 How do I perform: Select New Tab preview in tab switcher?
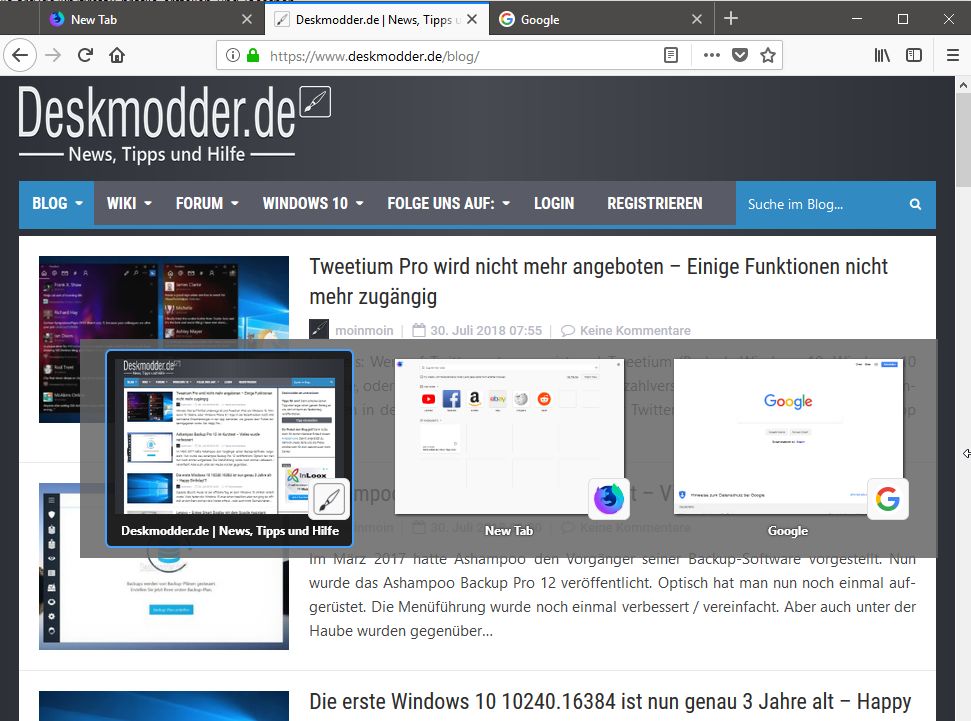[509, 448]
